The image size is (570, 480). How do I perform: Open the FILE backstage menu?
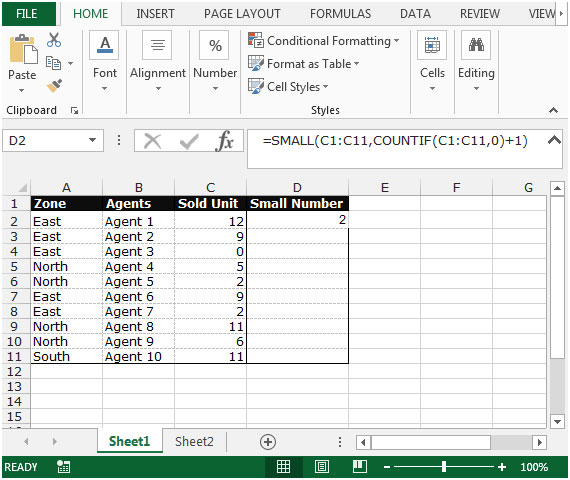(27, 14)
